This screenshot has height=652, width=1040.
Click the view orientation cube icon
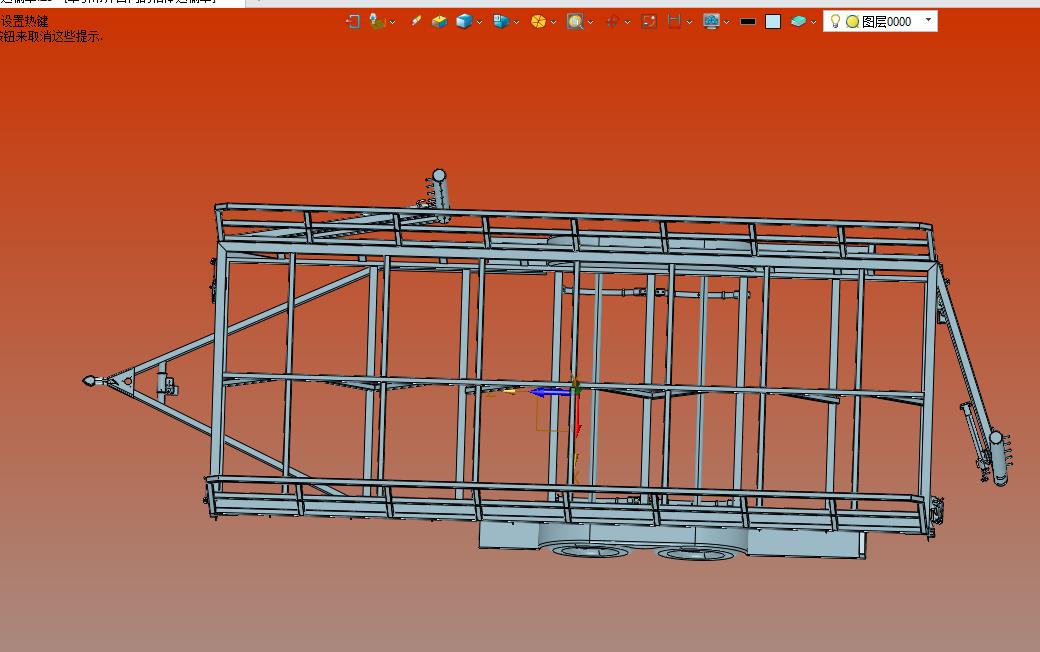pyautogui.click(x=501, y=21)
